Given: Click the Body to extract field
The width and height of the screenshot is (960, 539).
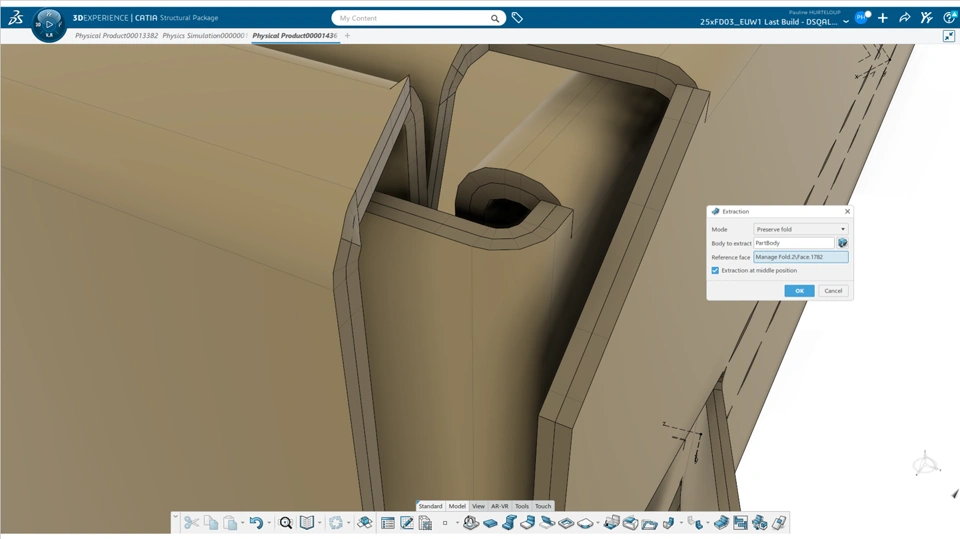Looking at the screenshot, I should 793,243.
